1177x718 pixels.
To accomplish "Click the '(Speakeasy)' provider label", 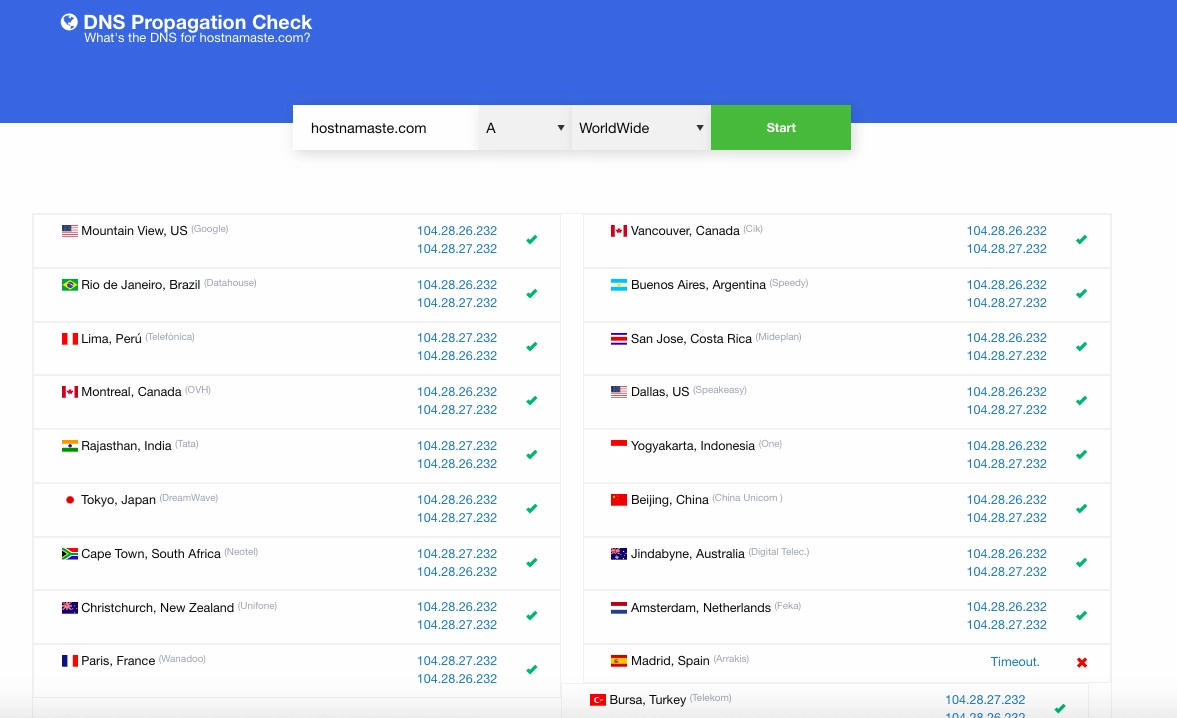I will [x=719, y=390].
